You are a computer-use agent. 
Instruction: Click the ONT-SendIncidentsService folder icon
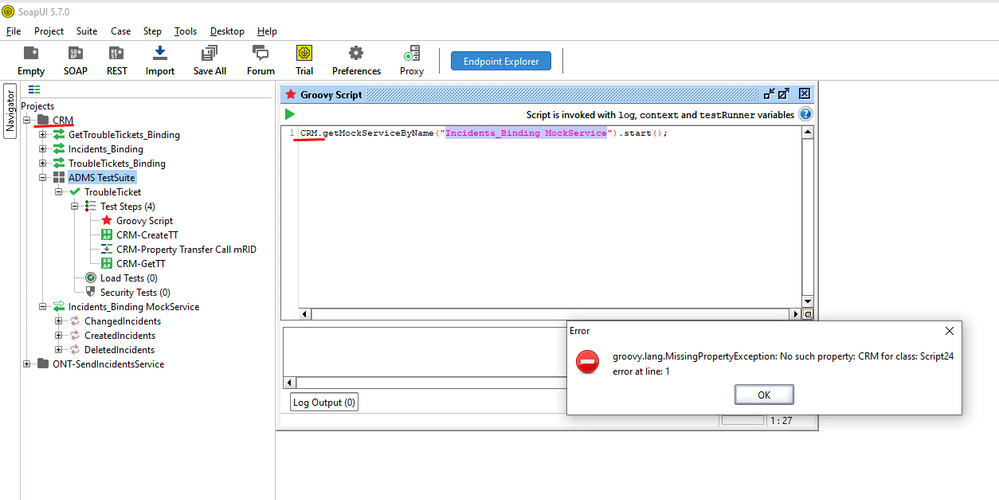coord(43,364)
